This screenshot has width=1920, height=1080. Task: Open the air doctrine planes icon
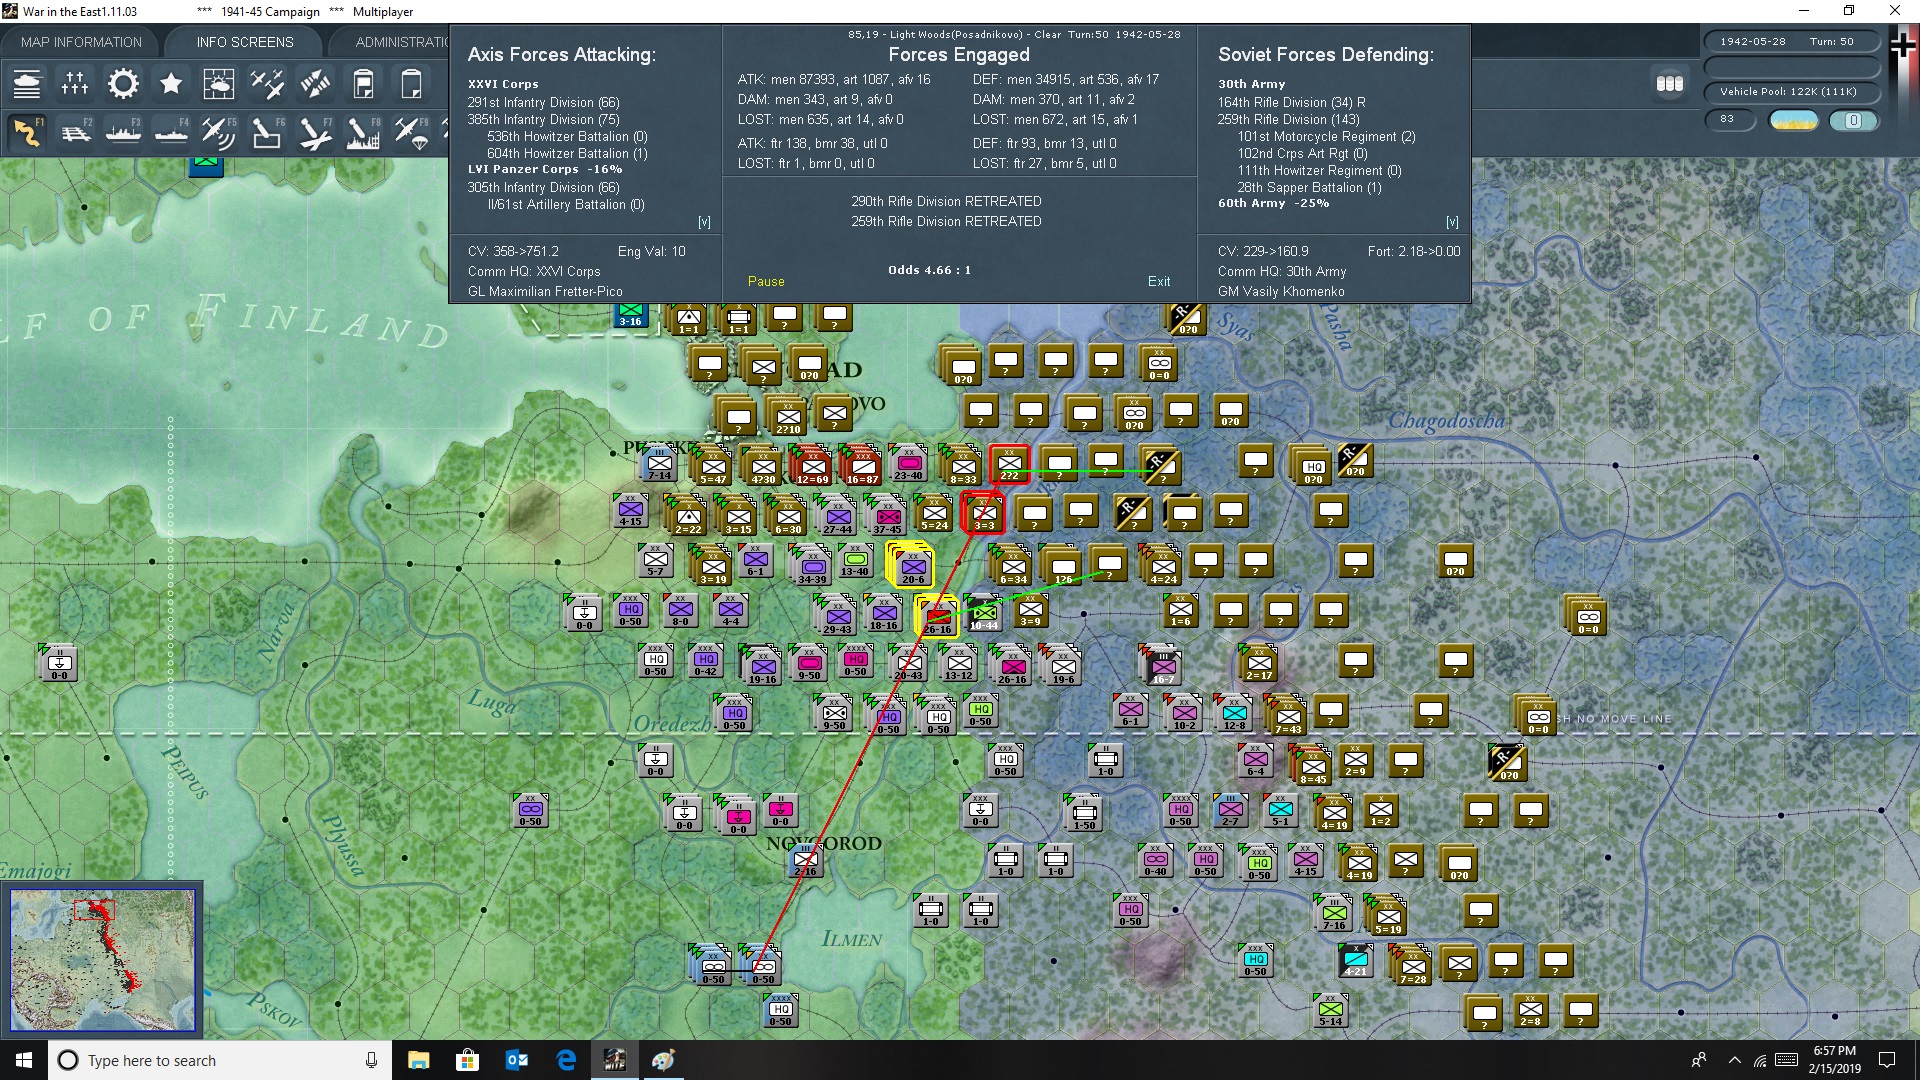point(267,84)
